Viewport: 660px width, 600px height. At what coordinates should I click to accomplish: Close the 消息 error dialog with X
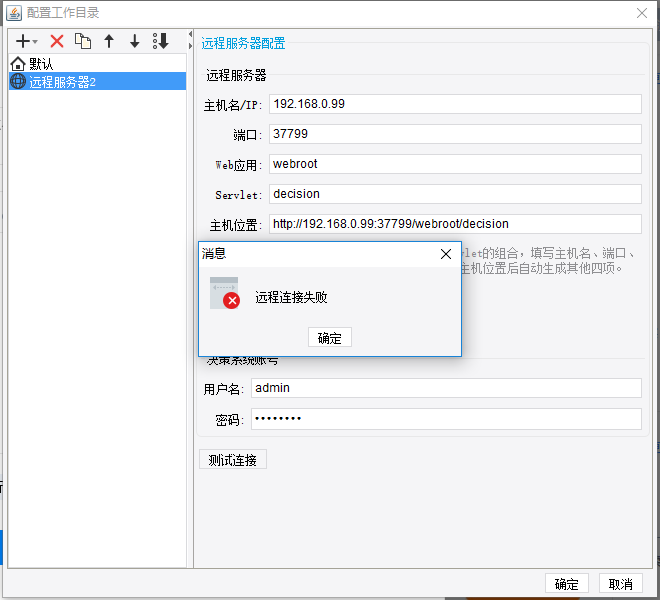pyautogui.click(x=446, y=254)
